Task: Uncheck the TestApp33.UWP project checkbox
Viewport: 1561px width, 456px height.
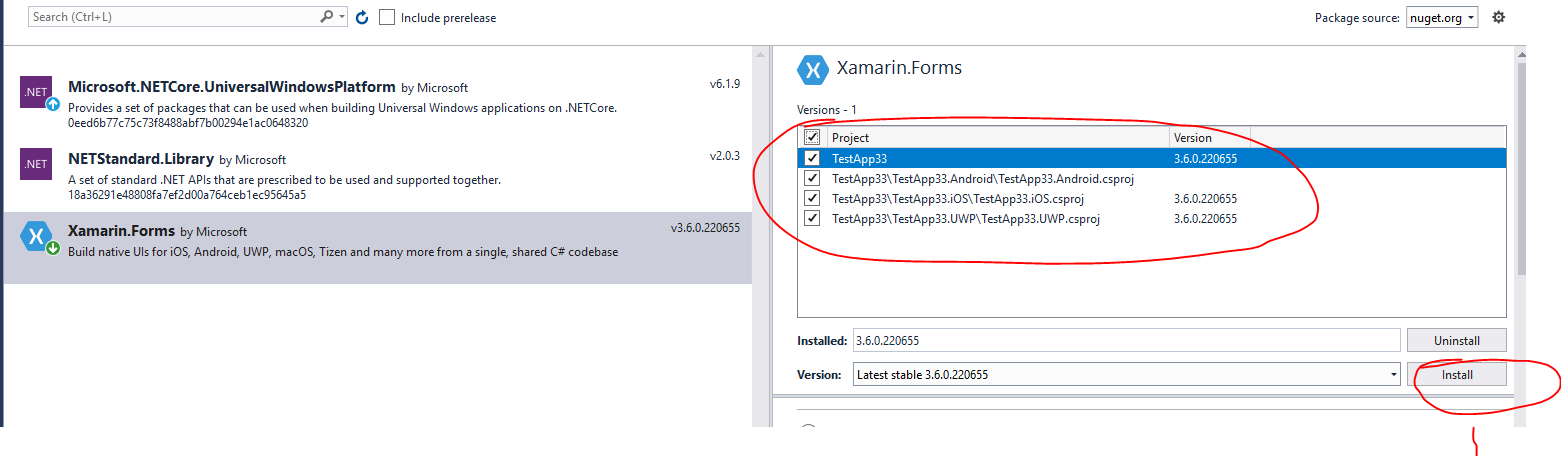Action: 812,218
